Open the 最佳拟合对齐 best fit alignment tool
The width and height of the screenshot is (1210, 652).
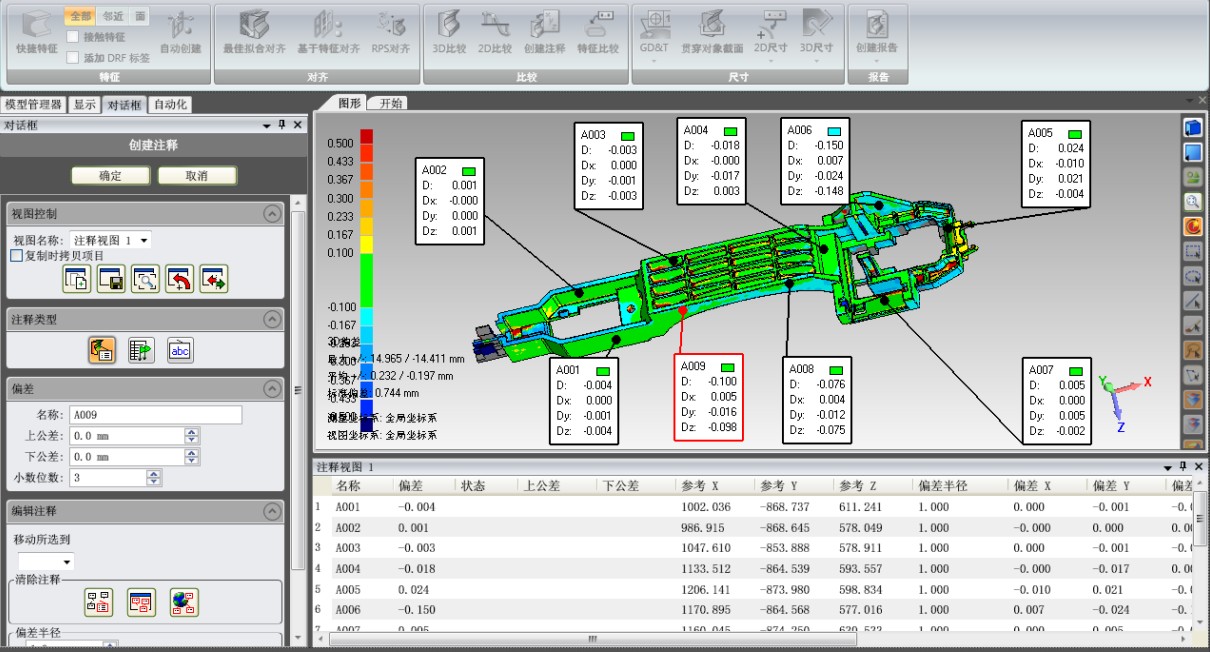[254, 31]
